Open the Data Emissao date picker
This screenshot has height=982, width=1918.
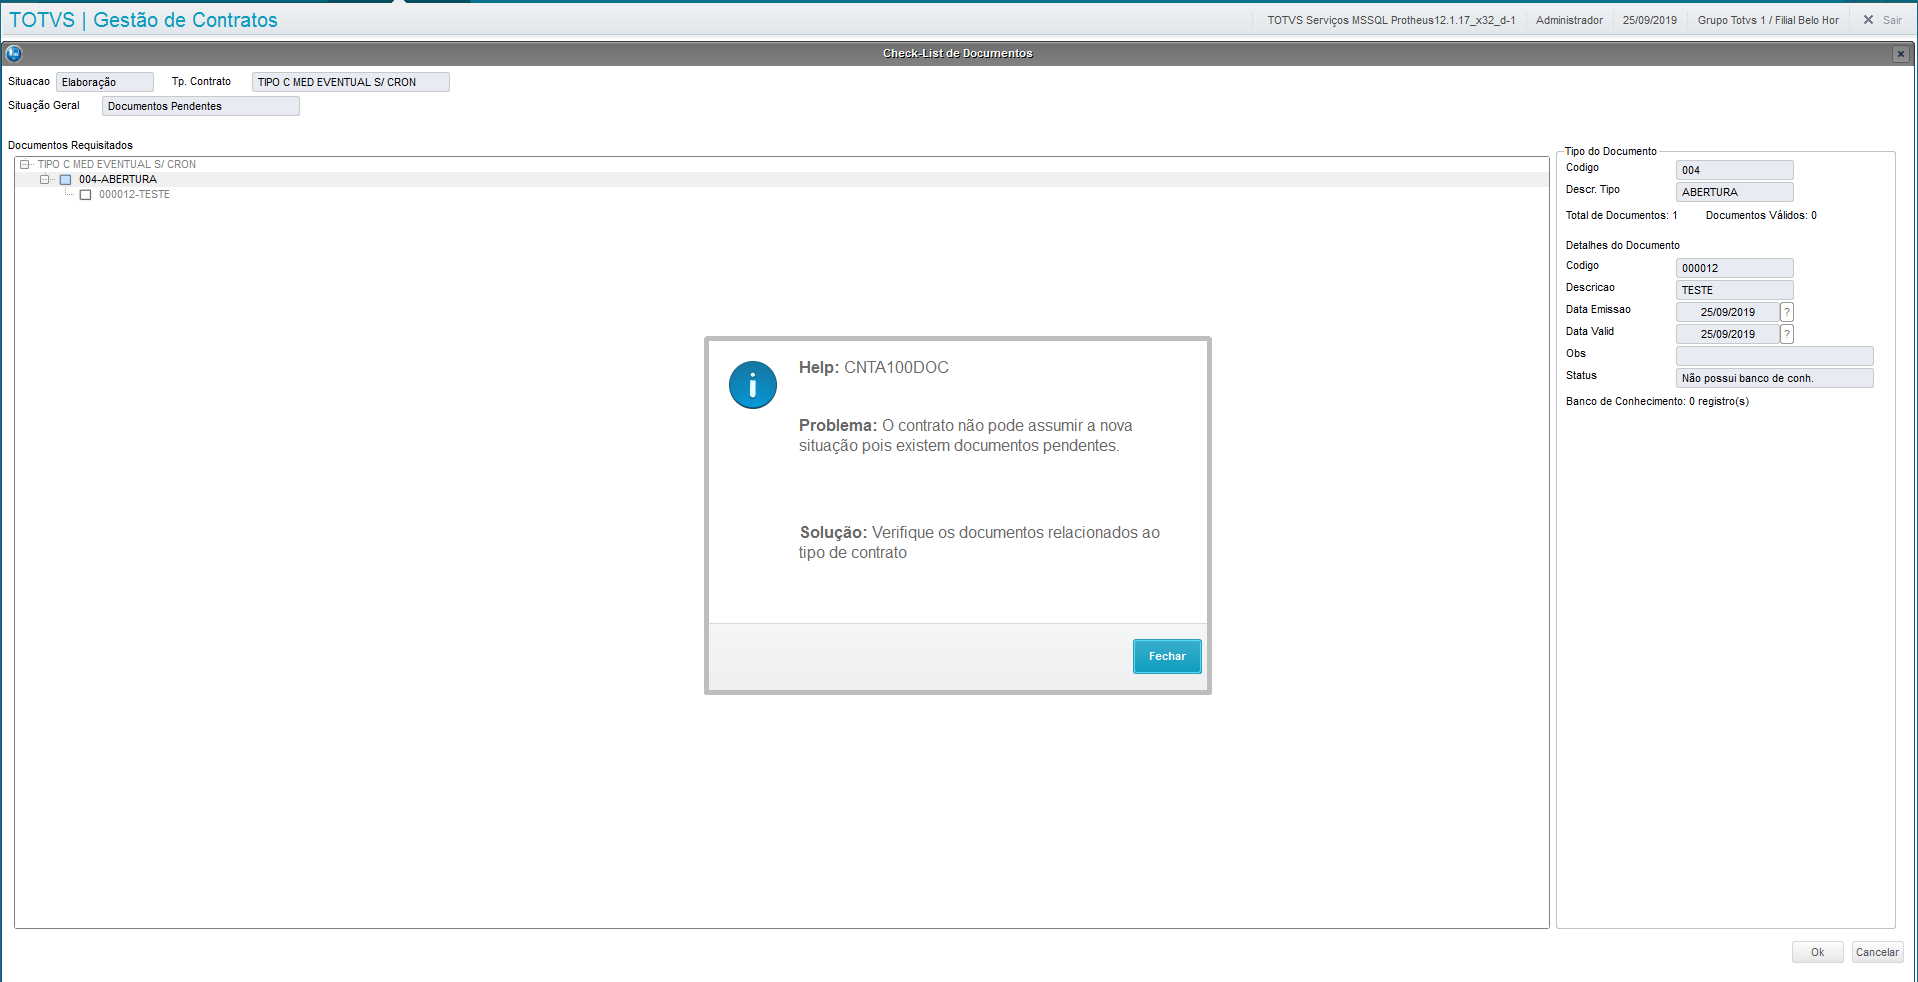tap(1787, 312)
